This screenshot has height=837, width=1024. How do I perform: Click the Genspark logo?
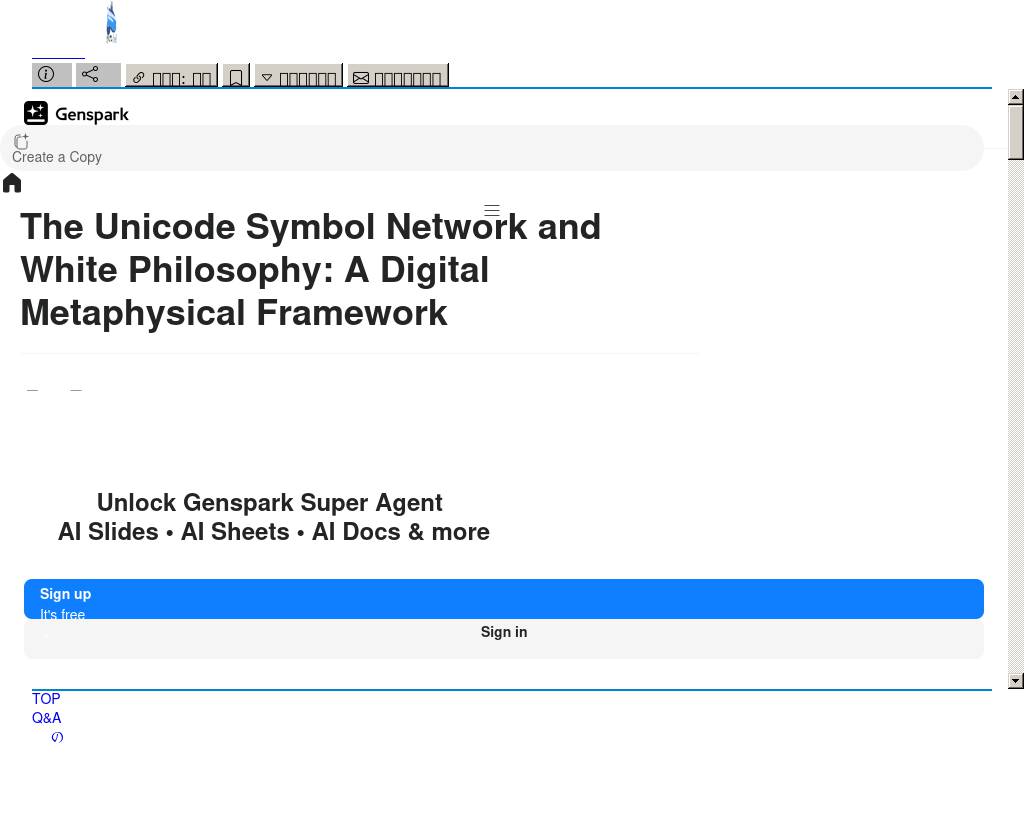click(x=77, y=114)
